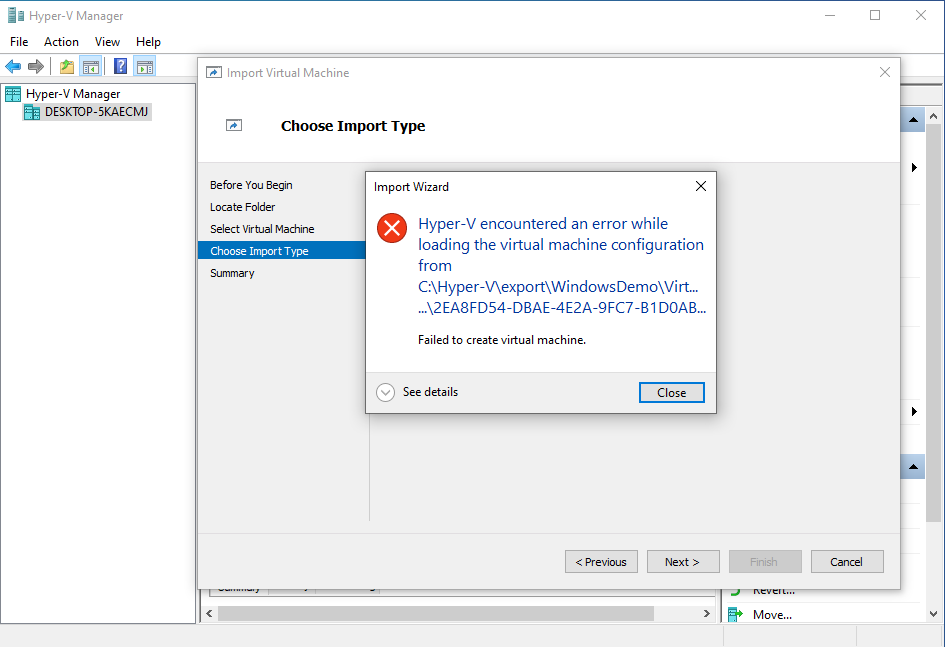Open the File menu

tap(19, 42)
